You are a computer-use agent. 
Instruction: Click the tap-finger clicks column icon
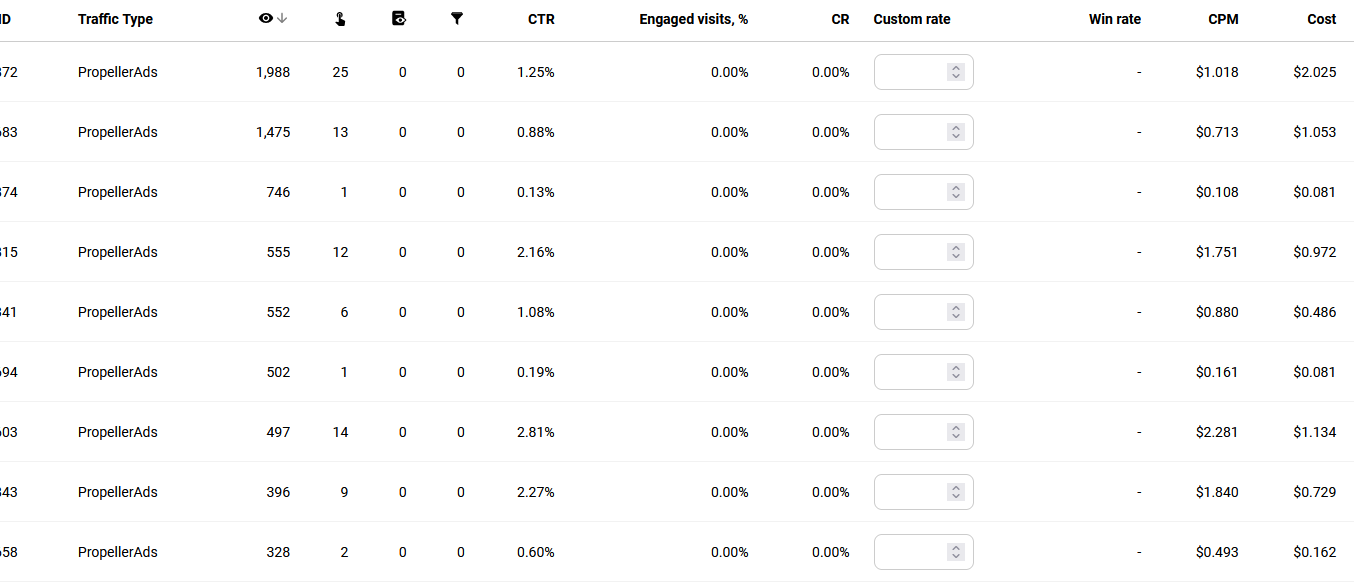tap(341, 18)
